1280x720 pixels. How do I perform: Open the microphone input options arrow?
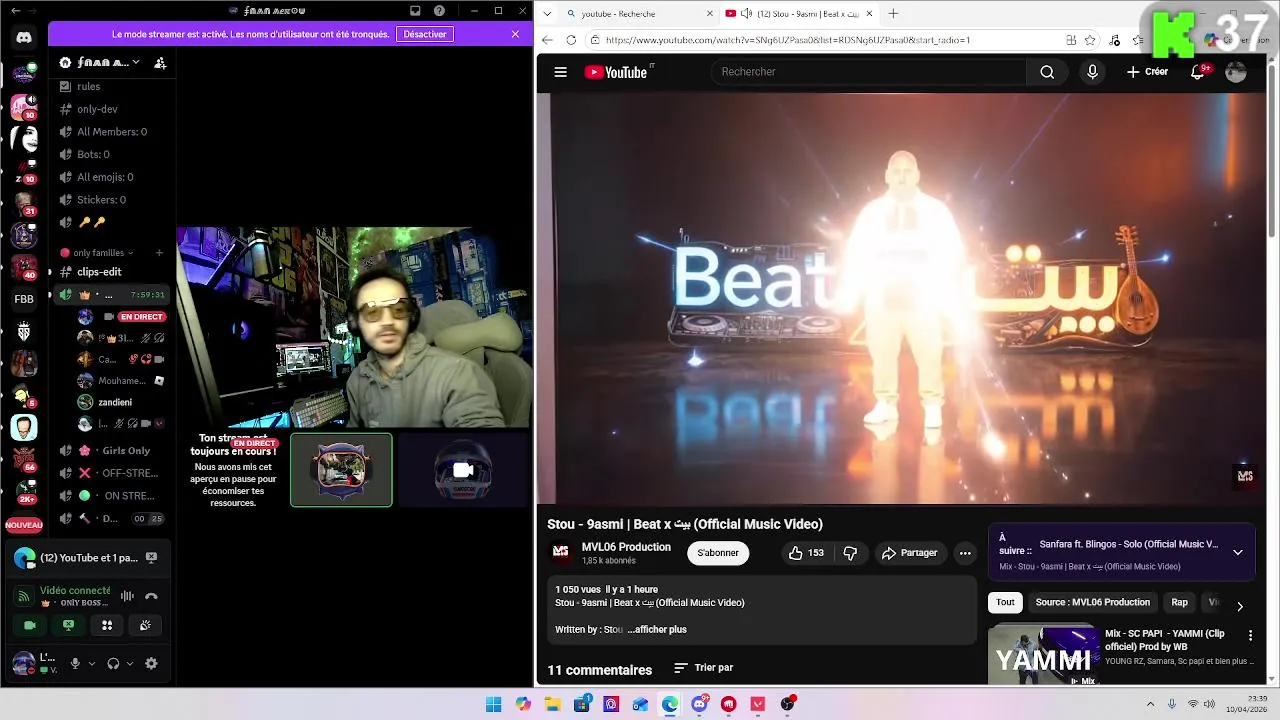click(x=92, y=663)
